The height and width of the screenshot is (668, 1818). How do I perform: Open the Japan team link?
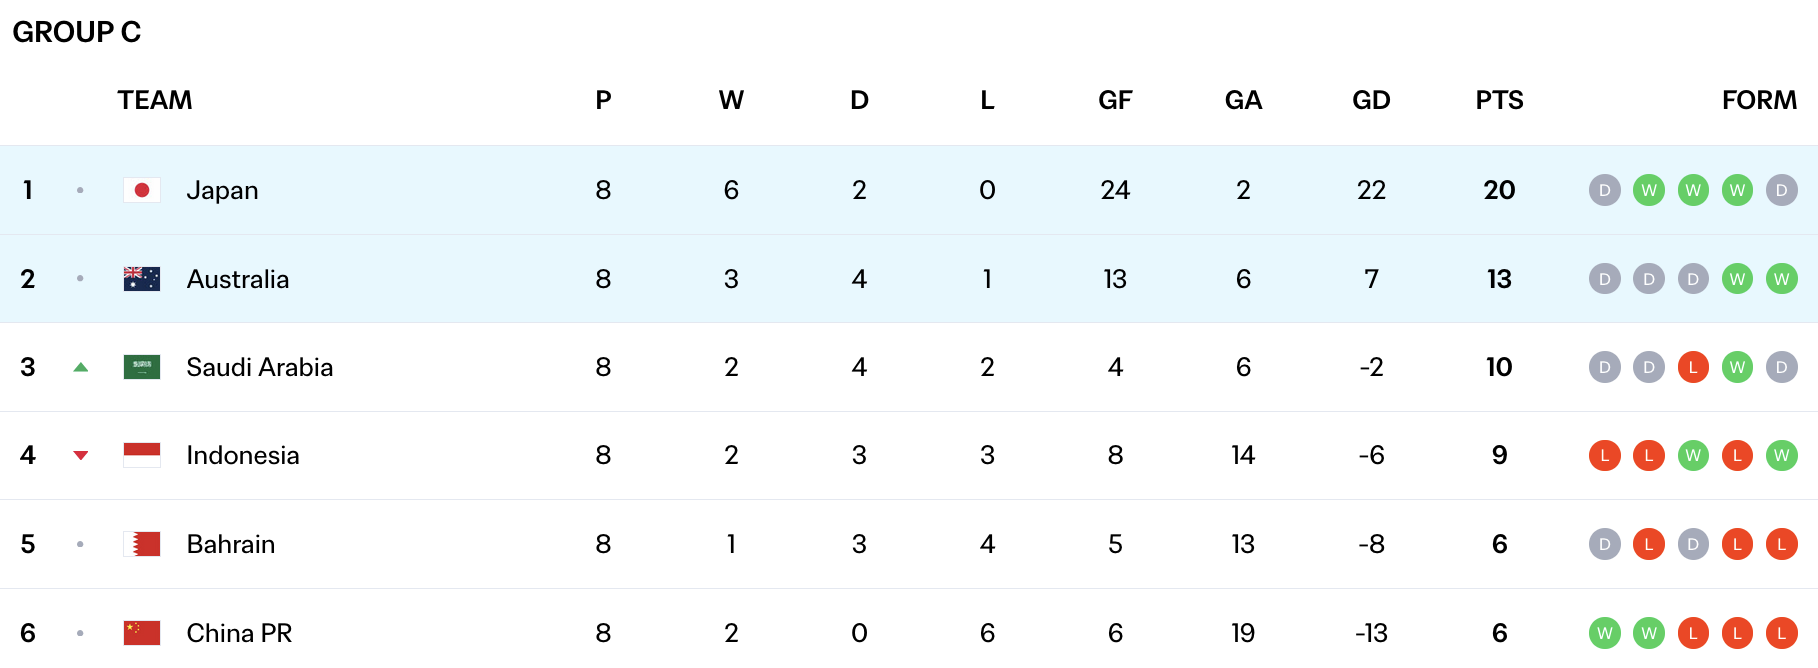point(222,190)
